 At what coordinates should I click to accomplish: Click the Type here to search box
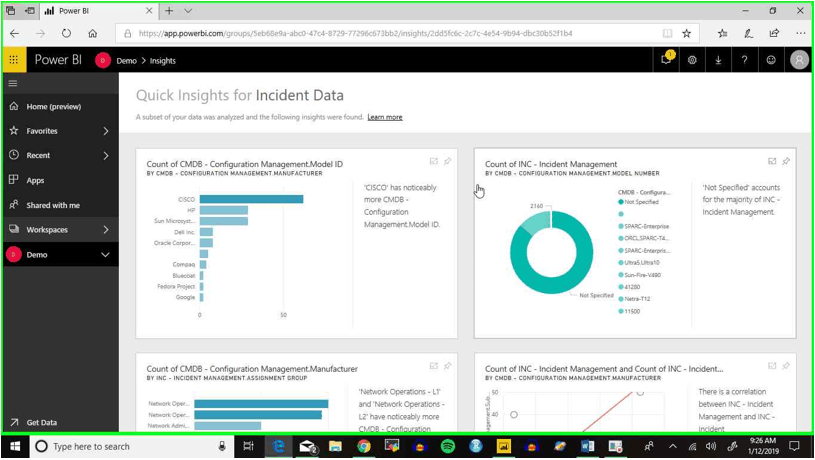pos(132,446)
